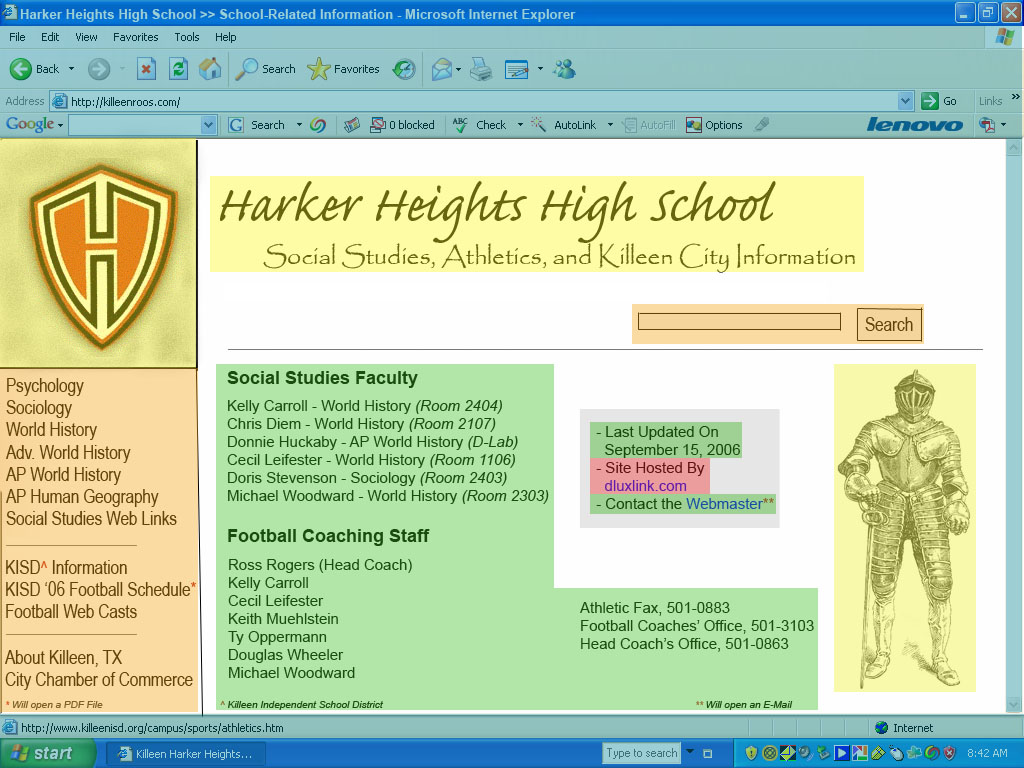
Task: Open the Google search box dropdown
Action: 208,125
